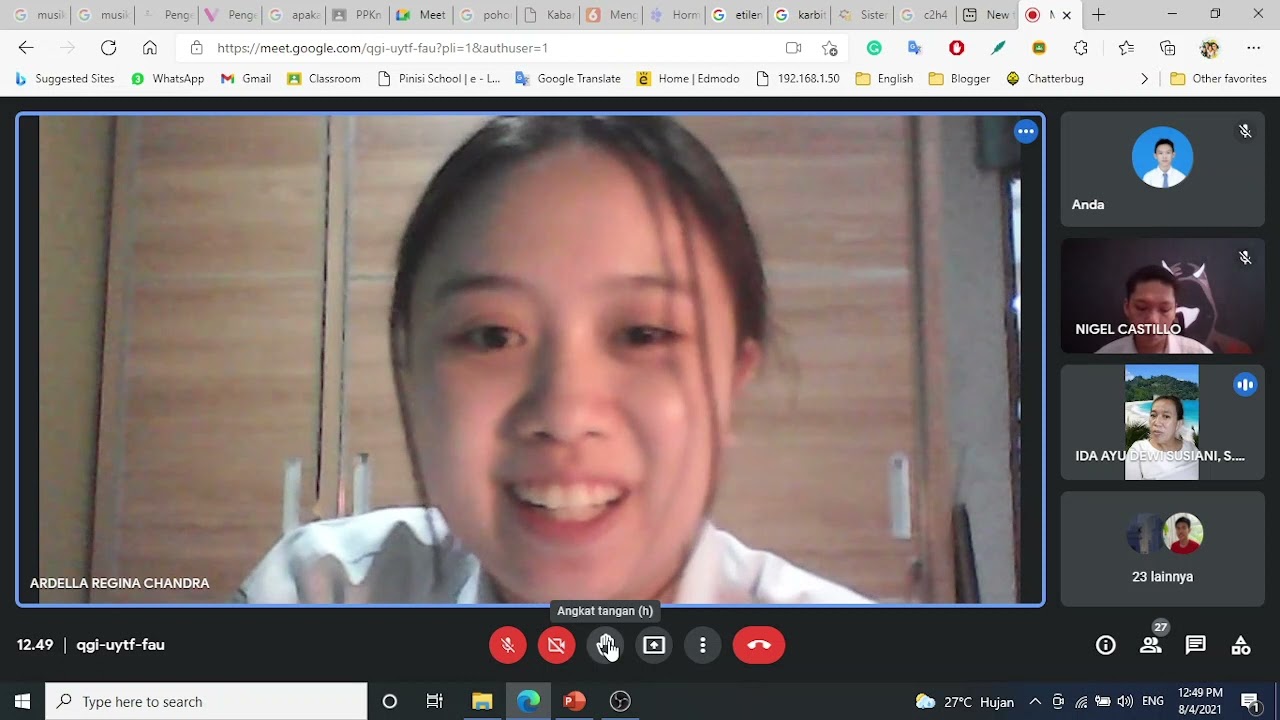The image size is (1280, 720).
Task: View site information lock icon
Action: 196,48
